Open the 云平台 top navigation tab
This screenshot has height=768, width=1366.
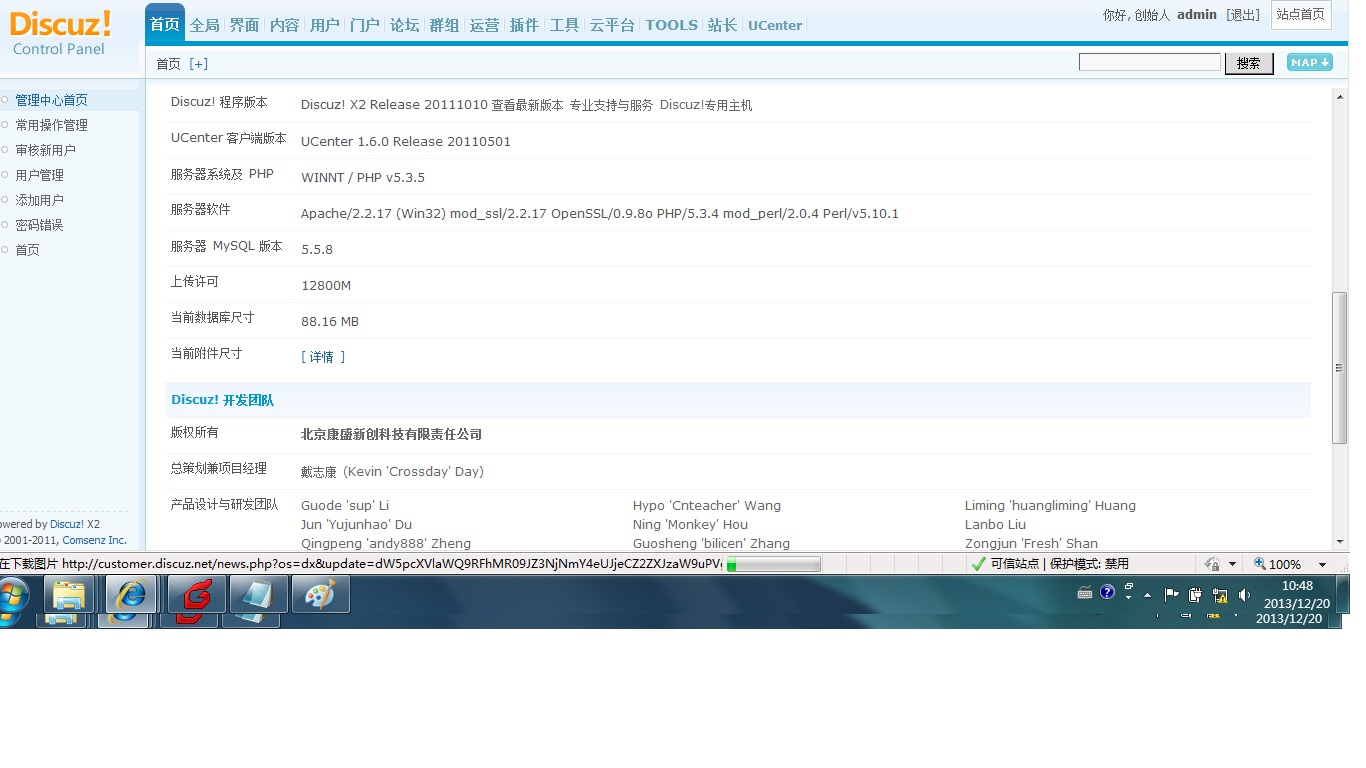tap(612, 25)
